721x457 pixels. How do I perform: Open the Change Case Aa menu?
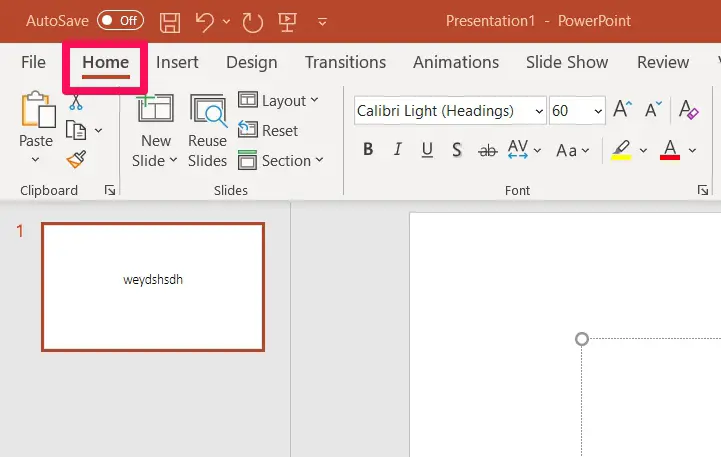572,150
